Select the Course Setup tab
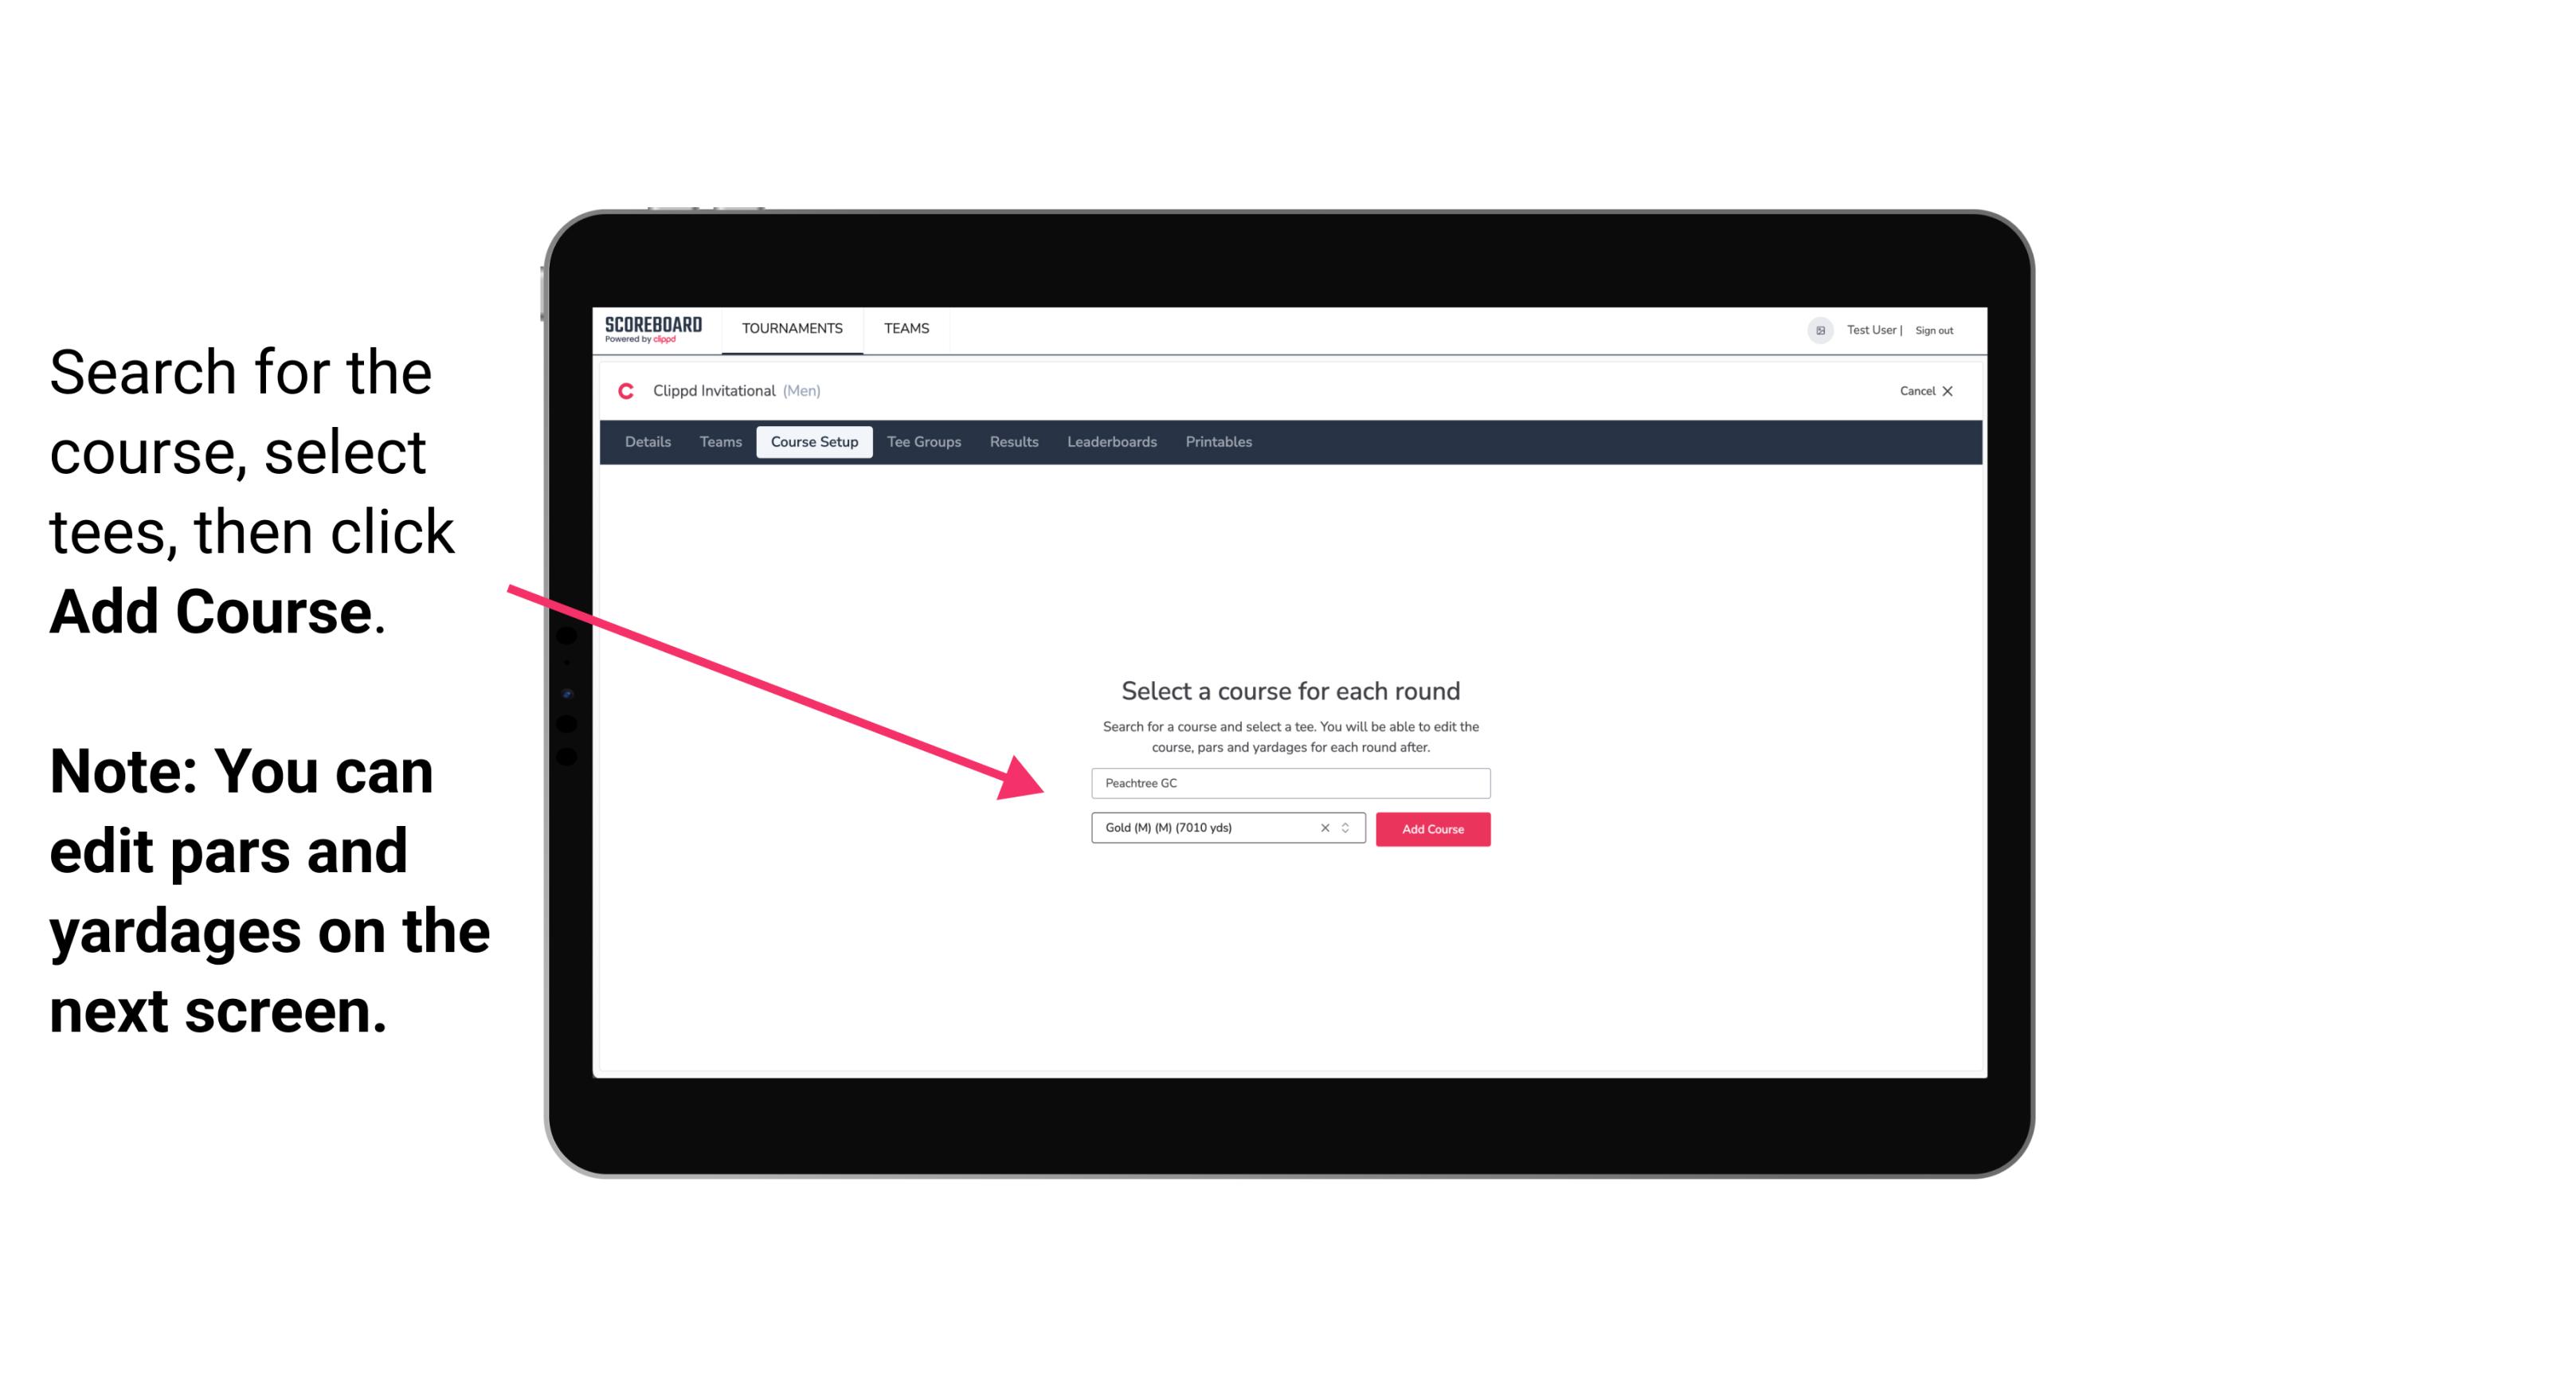The width and height of the screenshot is (2576, 1386). (x=814, y=442)
